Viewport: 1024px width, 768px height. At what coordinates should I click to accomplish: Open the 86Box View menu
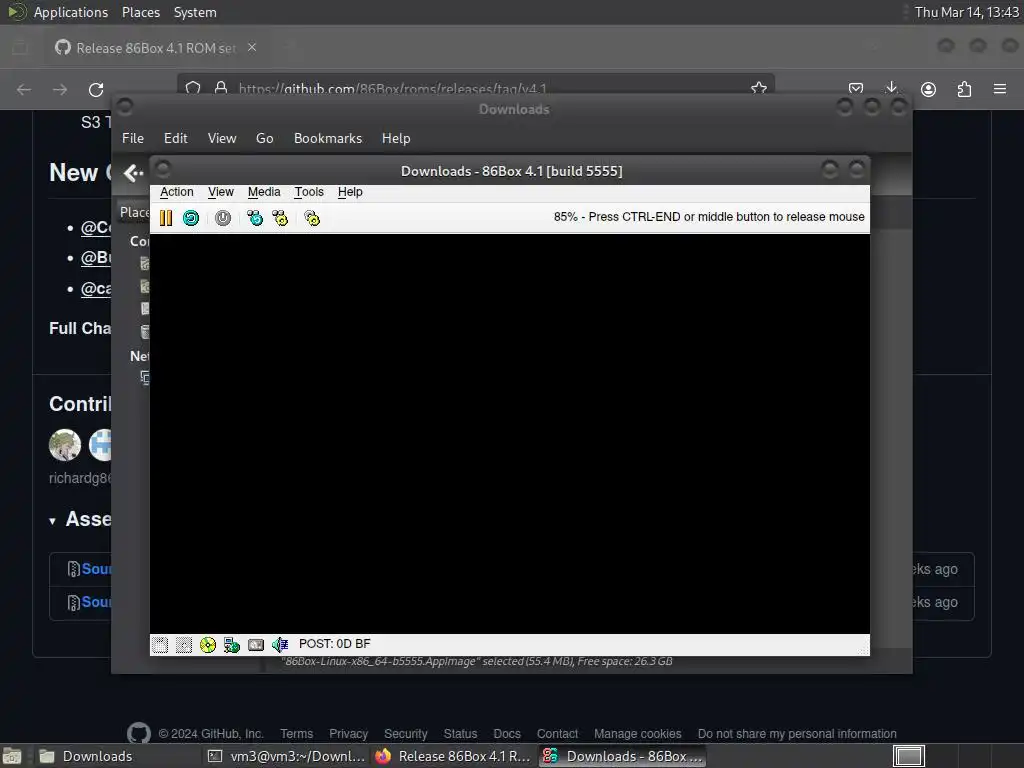221,192
